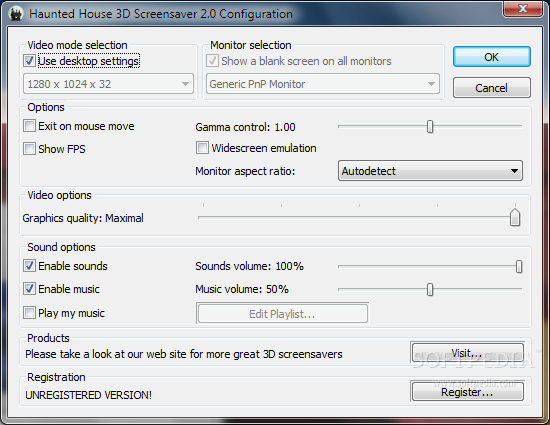This screenshot has height=425, width=550.
Task: Click the Graphics quality slider handle
Action: click(515, 217)
